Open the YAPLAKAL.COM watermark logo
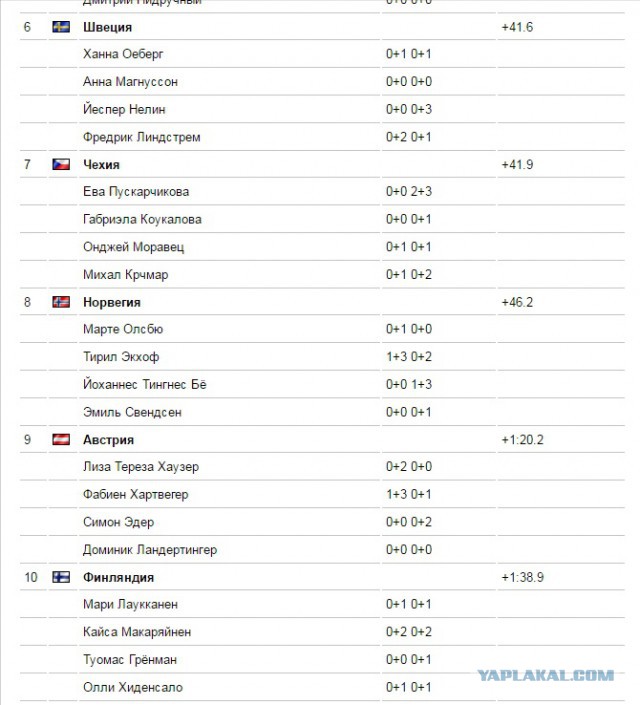Viewport: 640px width, 705px height. tap(546, 675)
